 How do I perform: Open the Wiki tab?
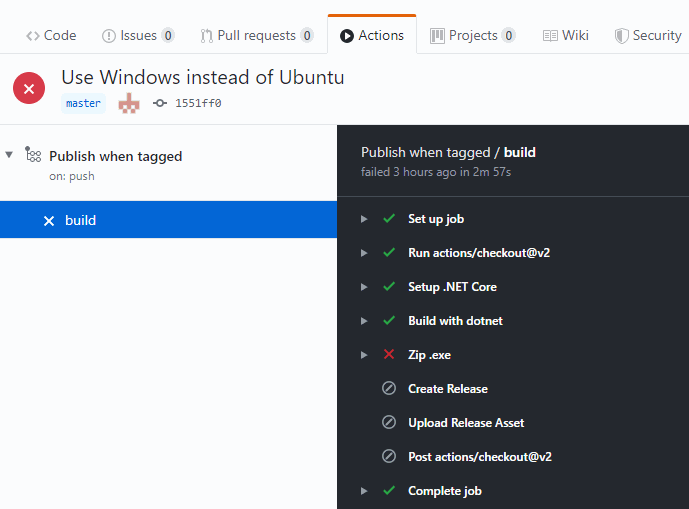[x=566, y=35]
